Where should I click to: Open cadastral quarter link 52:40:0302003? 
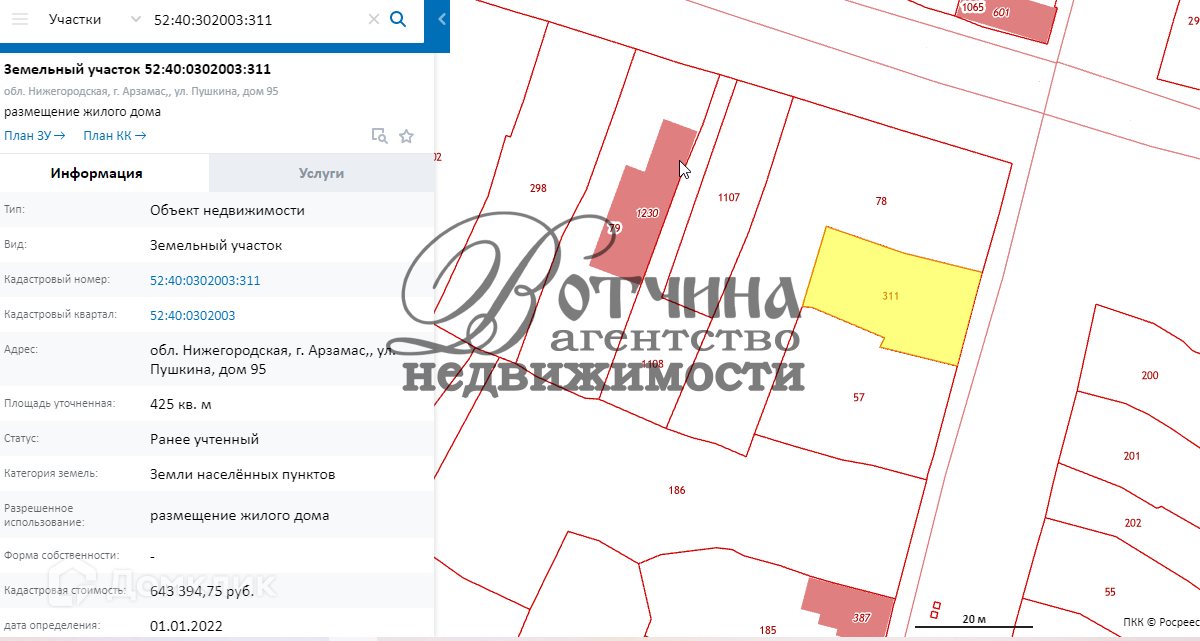pyautogui.click(x=192, y=315)
